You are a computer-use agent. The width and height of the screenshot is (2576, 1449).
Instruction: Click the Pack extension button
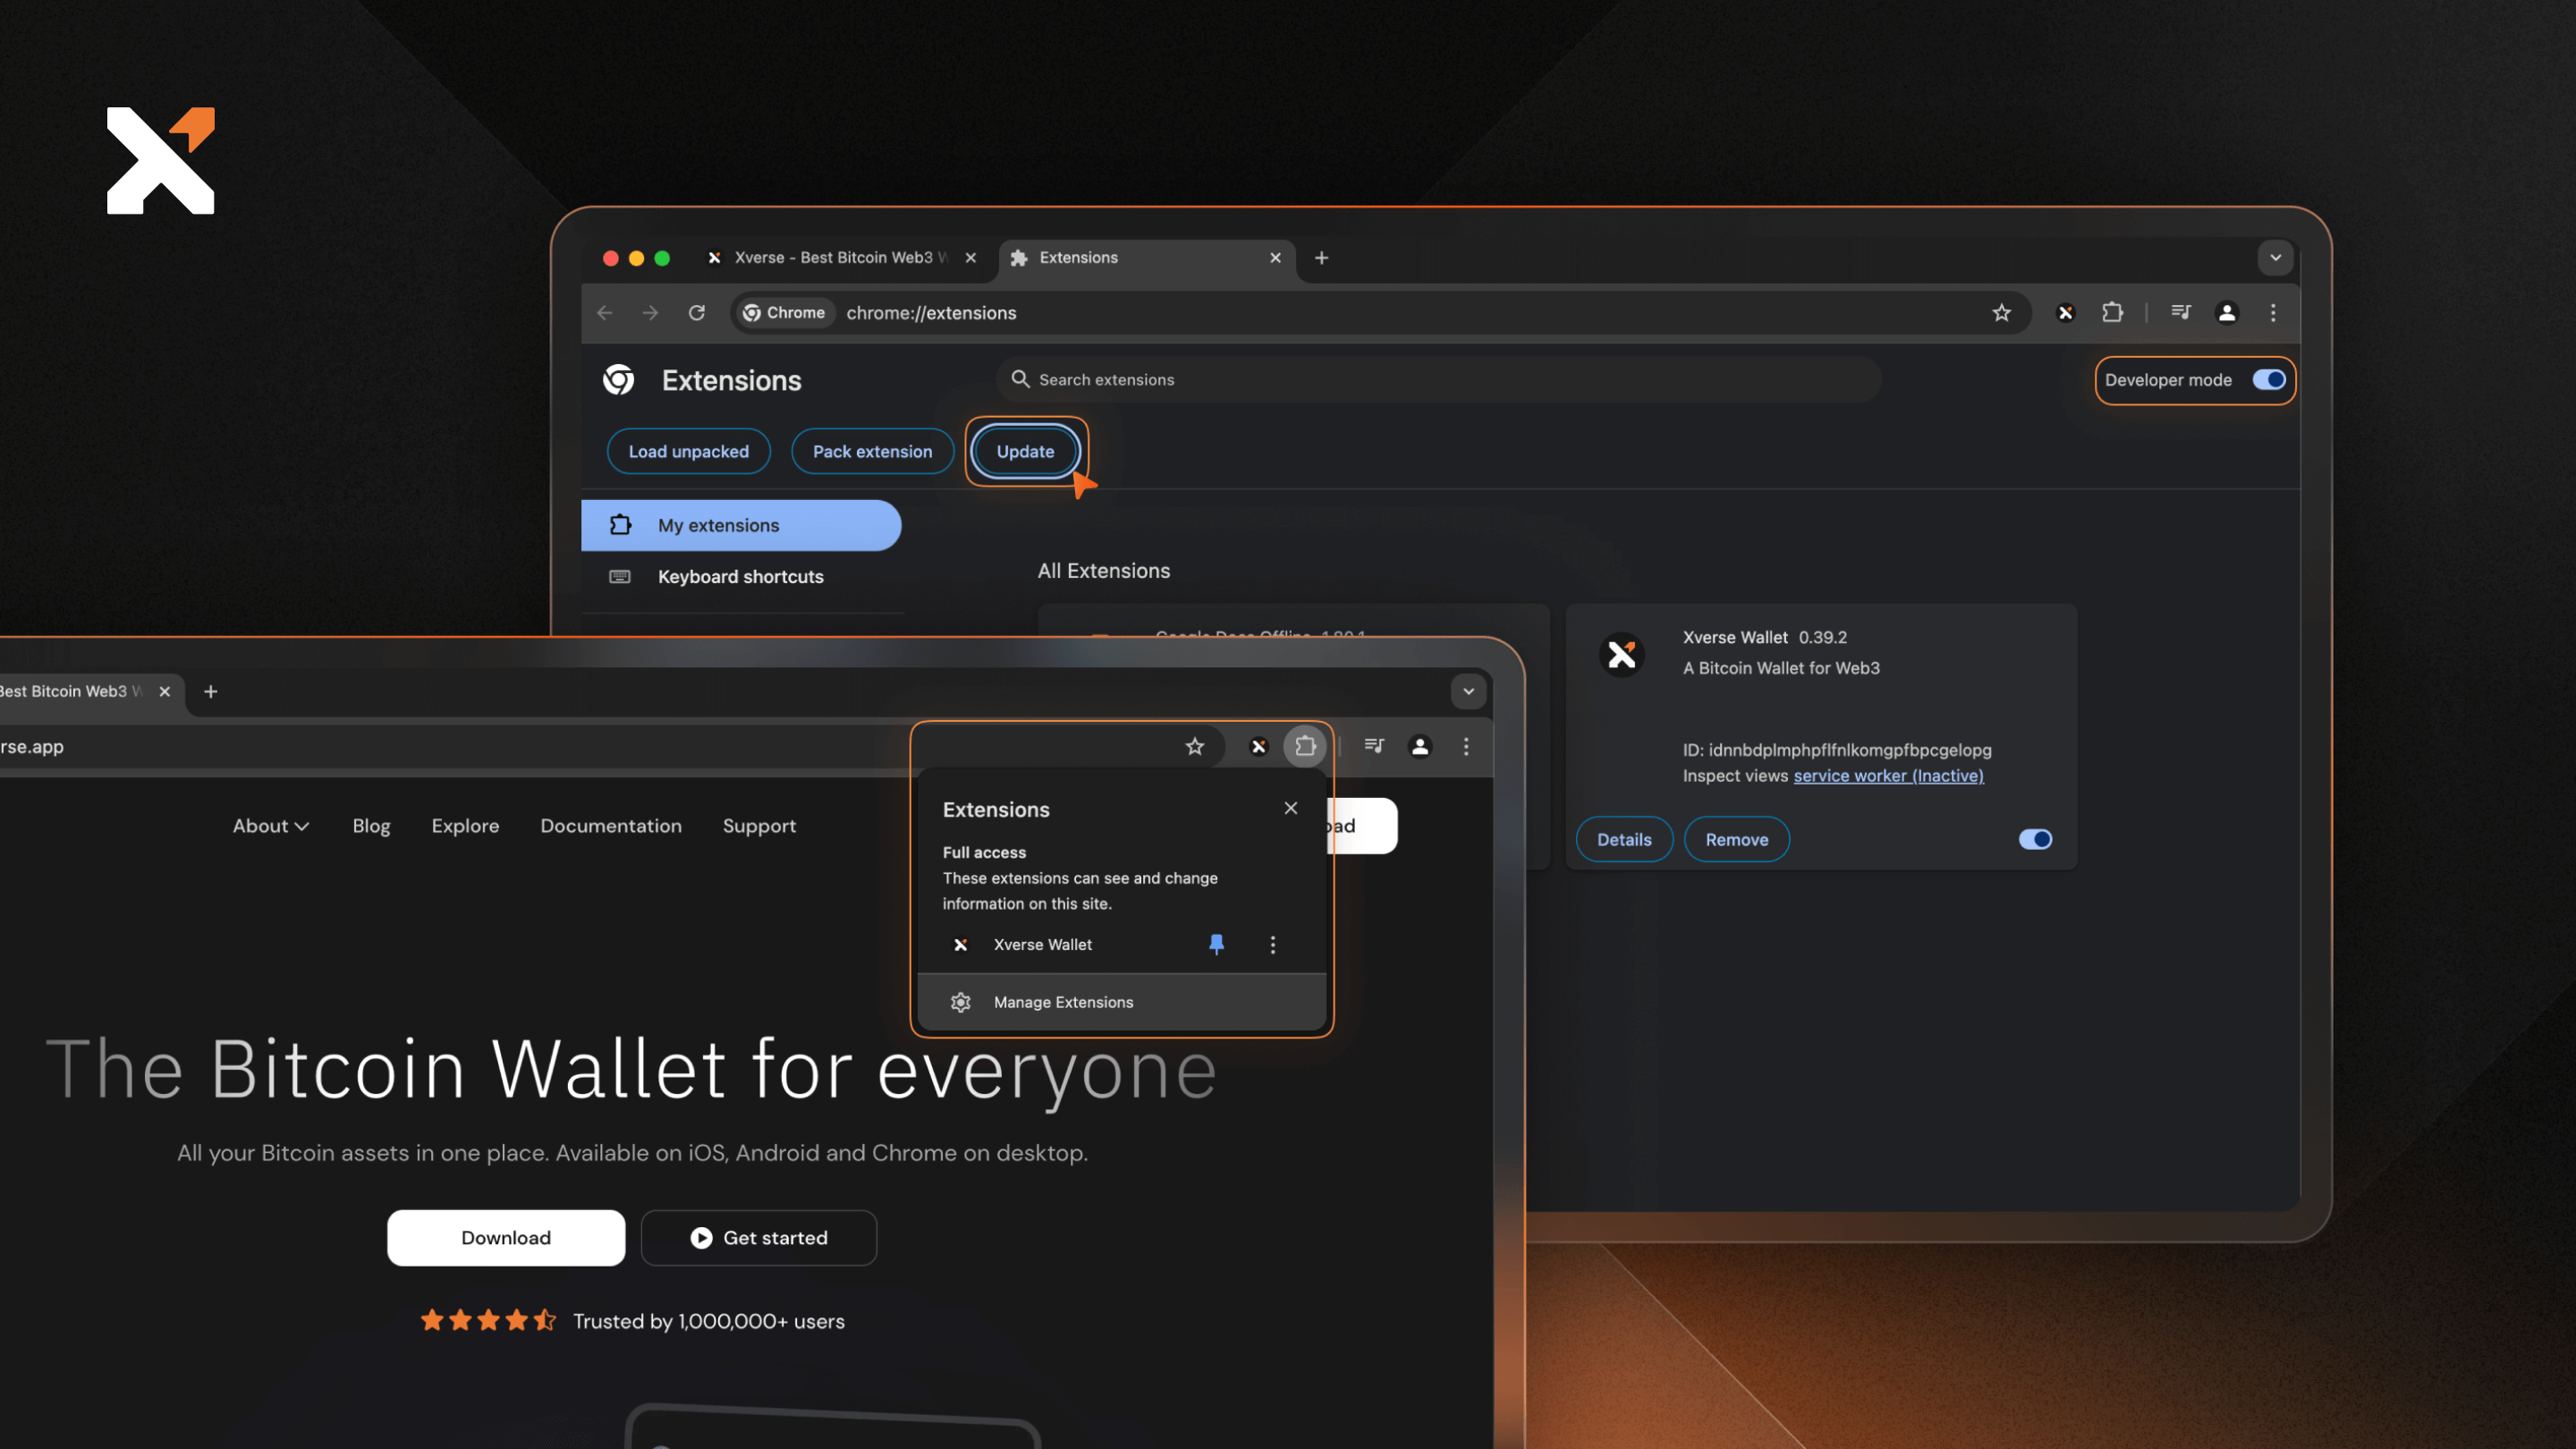click(x=872, y=451)
